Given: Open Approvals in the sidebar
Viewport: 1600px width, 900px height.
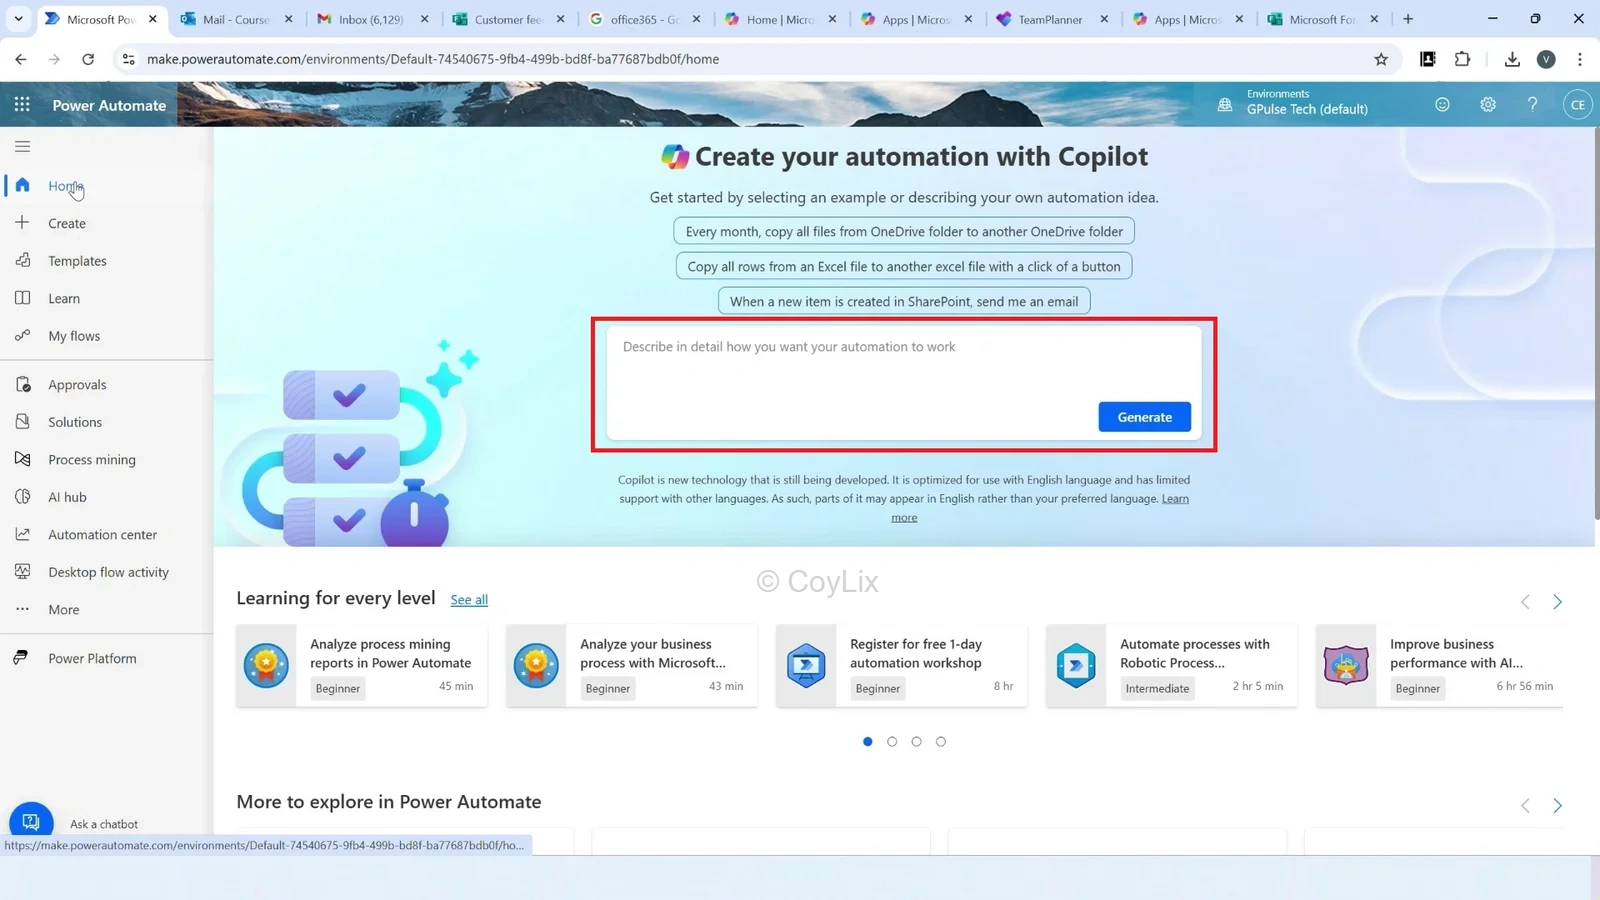Looking at the screenshot, I should point(77,385).
